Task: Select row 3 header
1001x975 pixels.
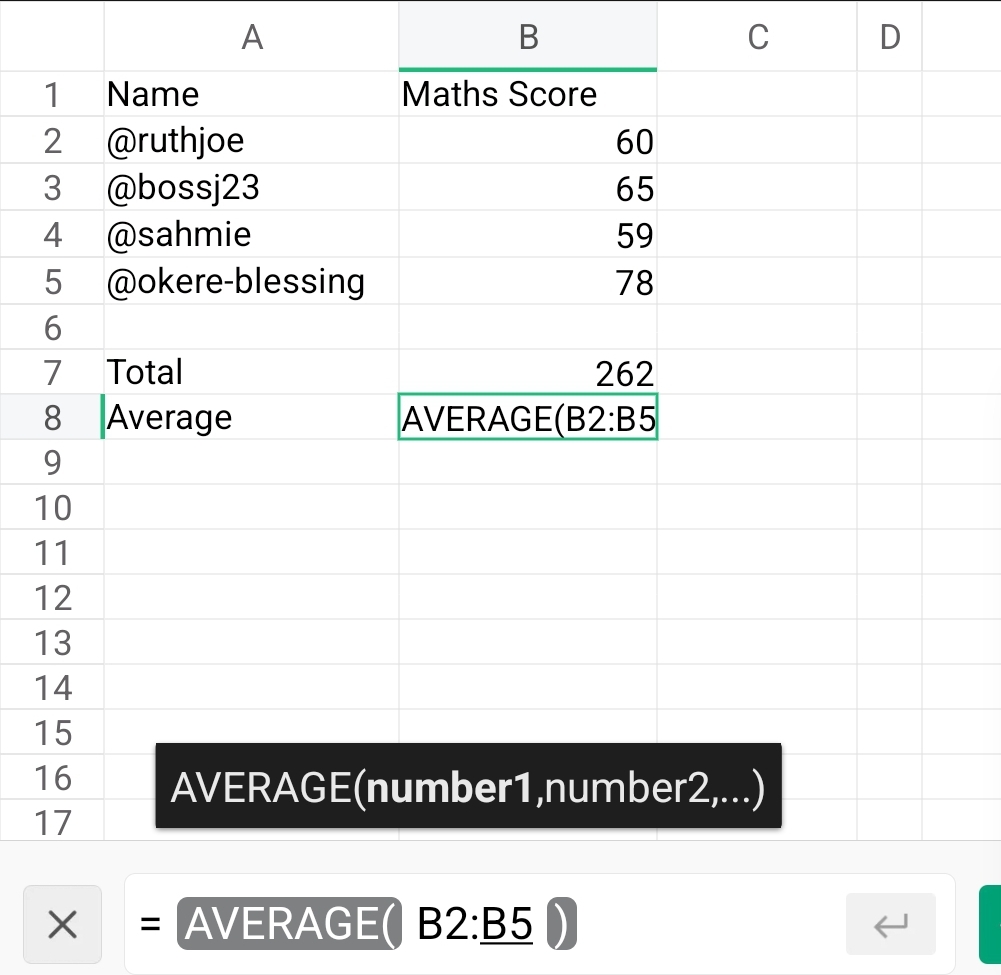Action: pos(52,188)
